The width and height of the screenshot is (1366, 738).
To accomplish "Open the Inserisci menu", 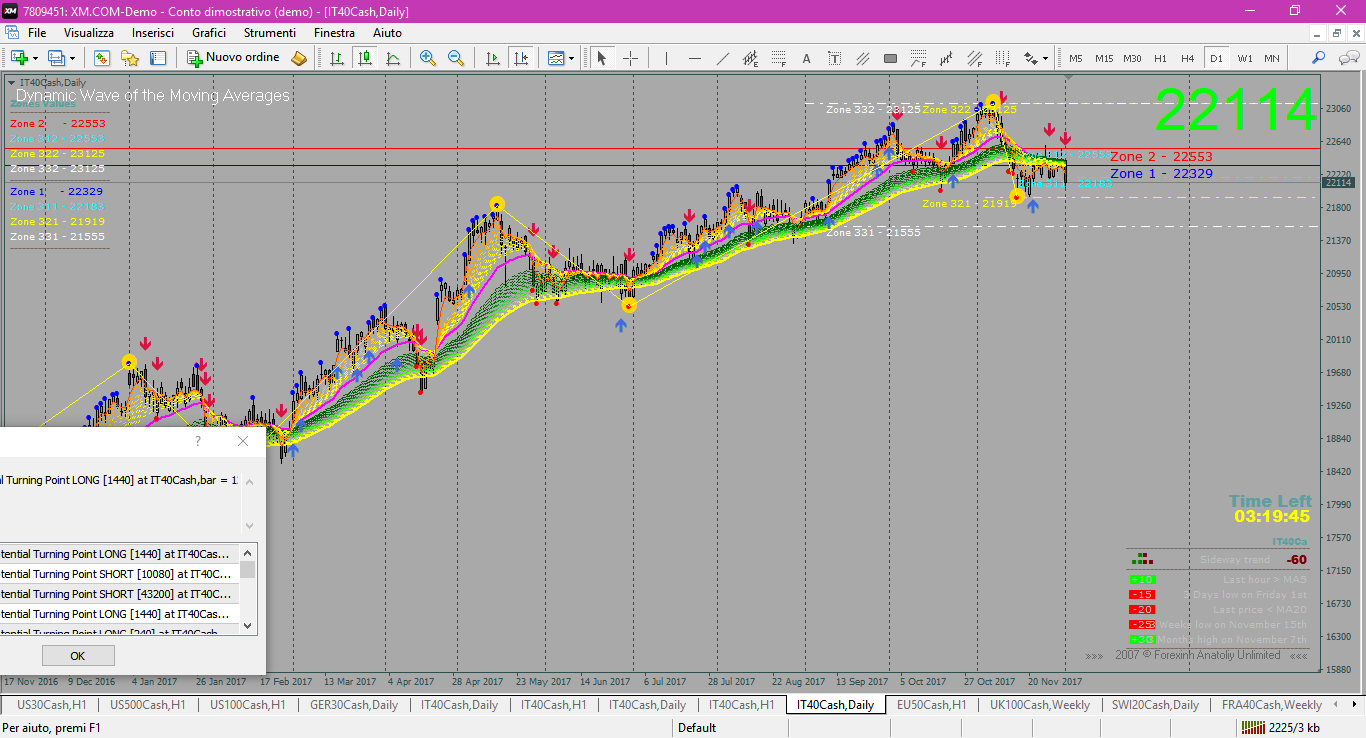I will pyautogui.click(x=153, y=33).
